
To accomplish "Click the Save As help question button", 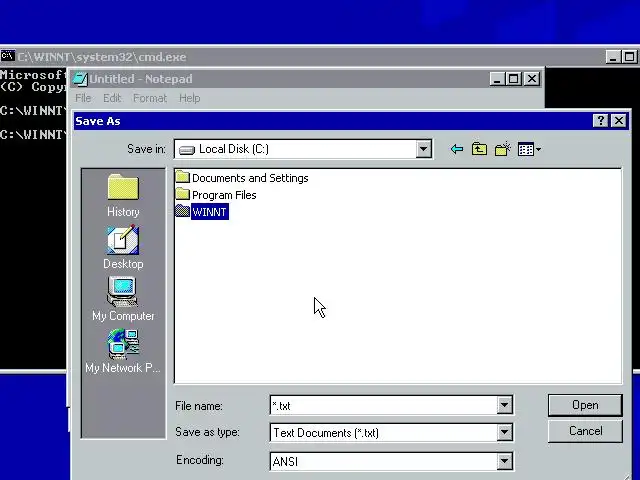I will pos(600,121).
